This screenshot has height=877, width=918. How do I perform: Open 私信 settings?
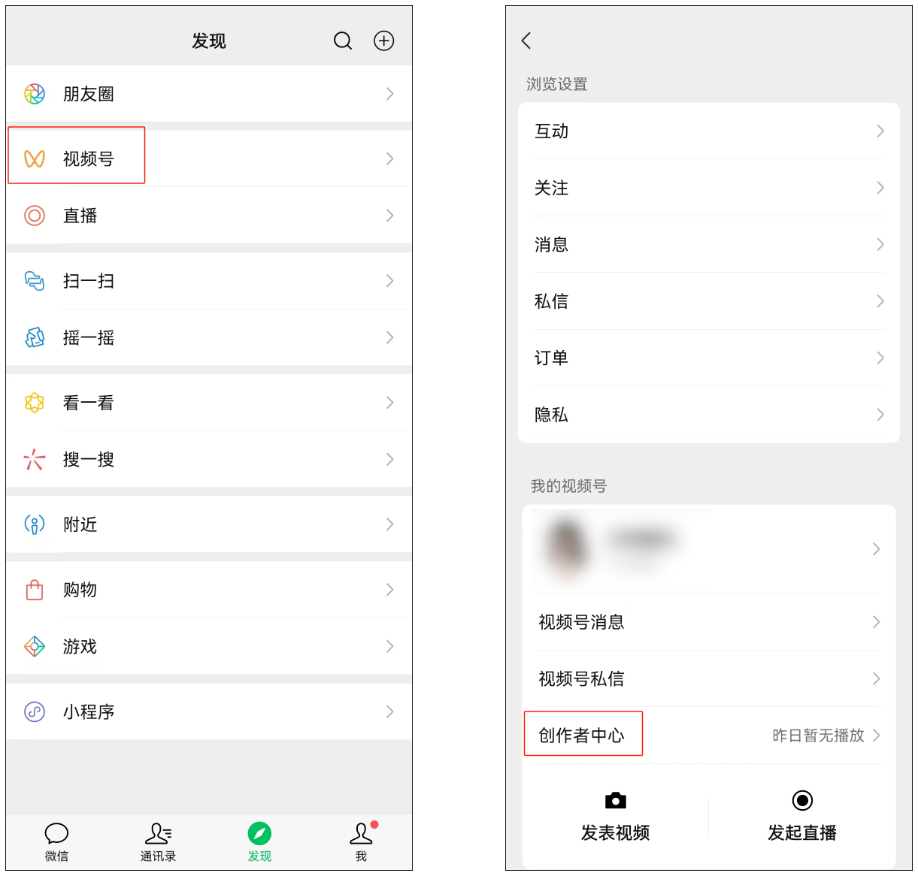[x=708, y=302]
